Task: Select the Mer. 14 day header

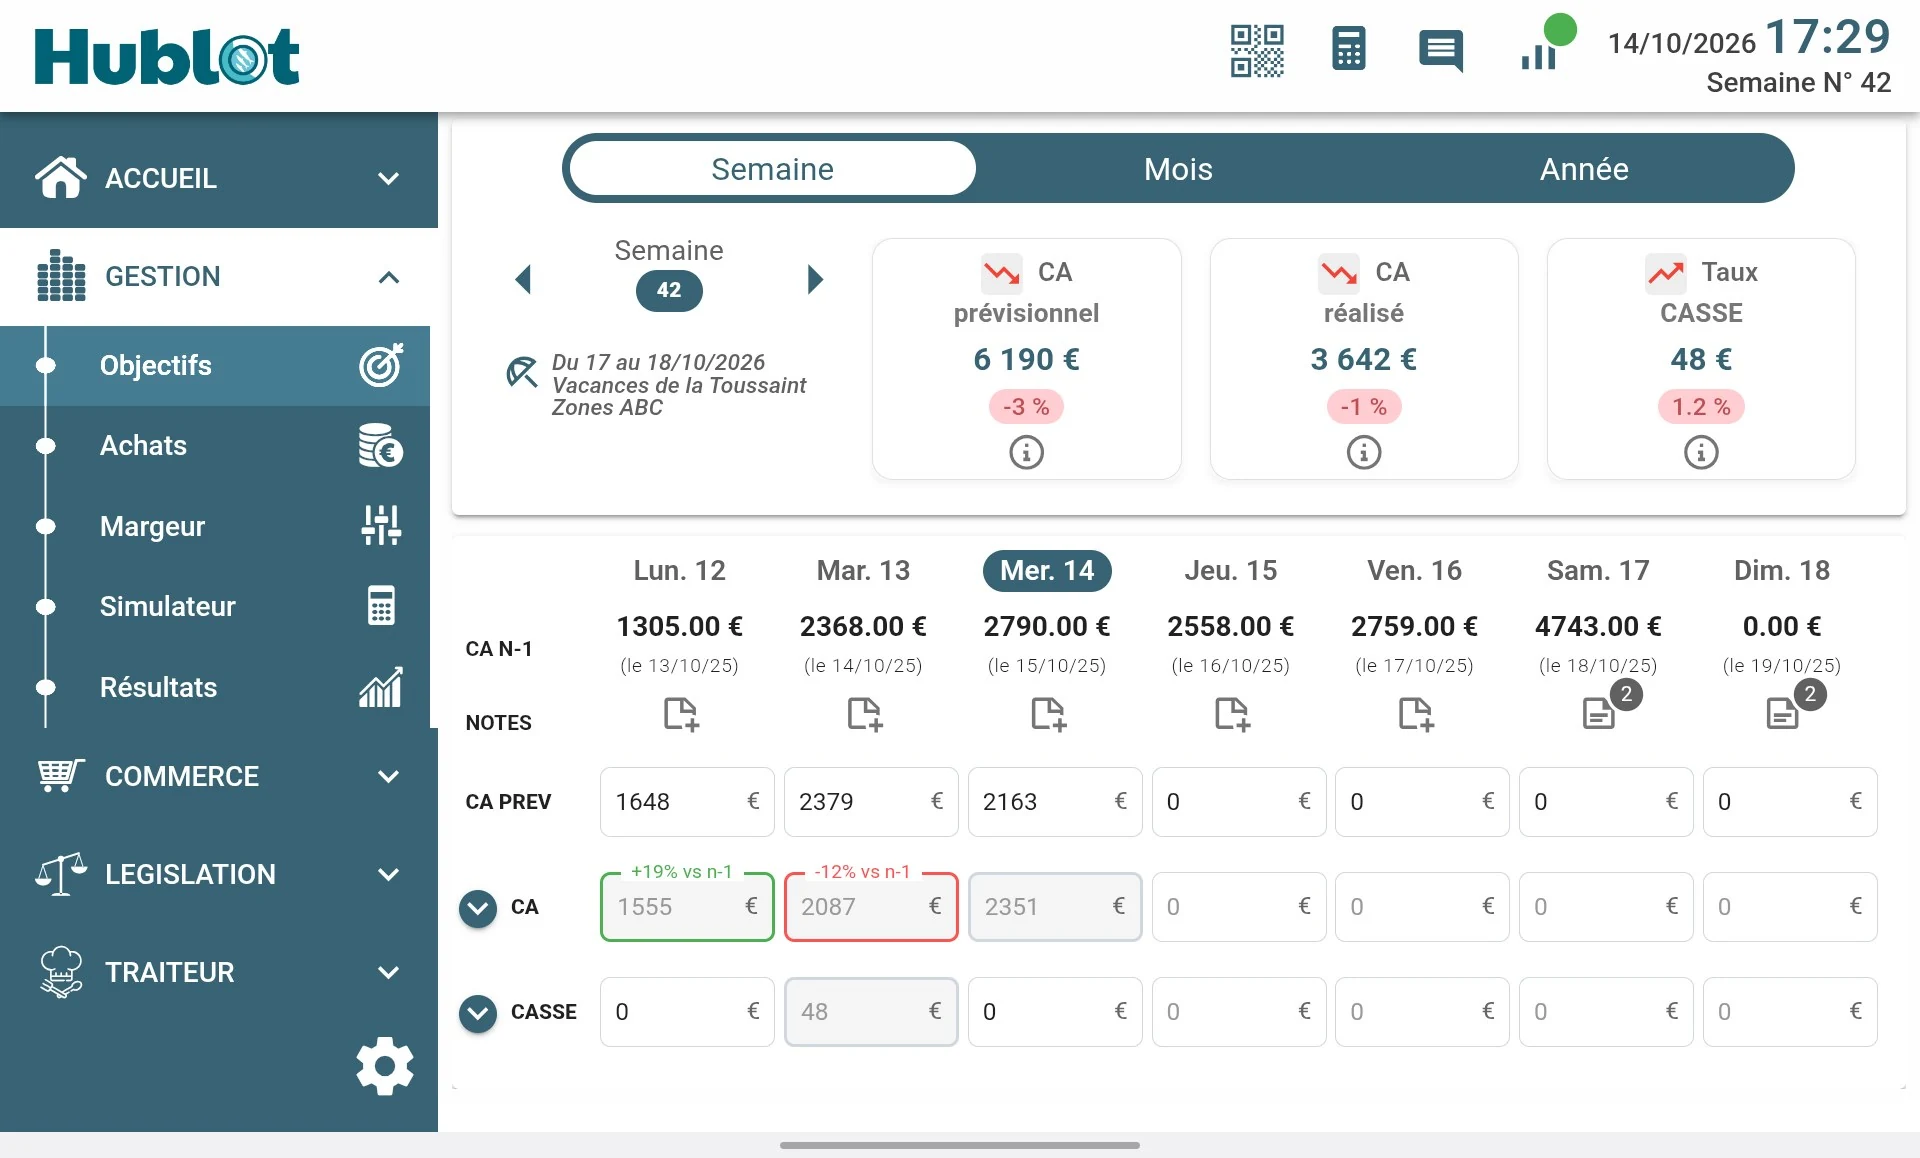Action: click(x=1047, y=571)
